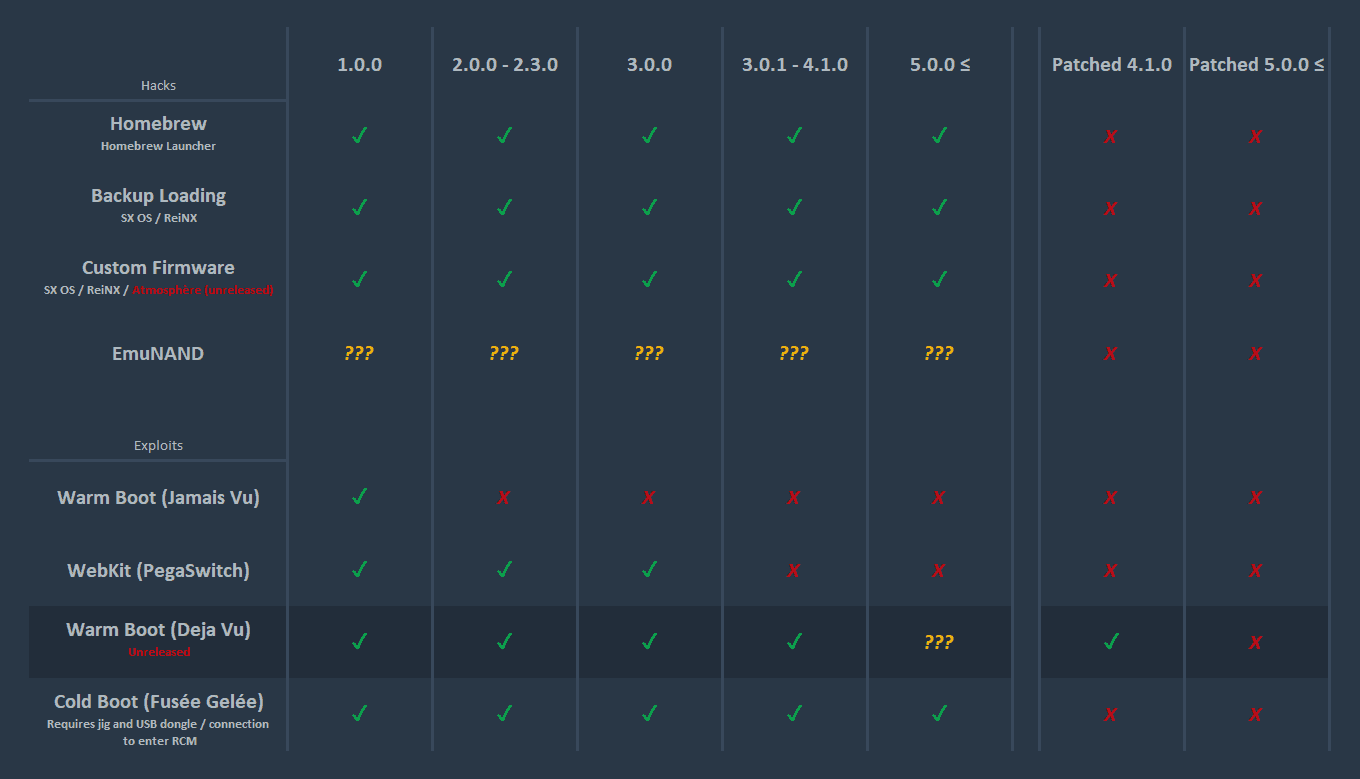This screenshot has width=1360, height=779.
Task: Click Backup Loading checkmark under 1.0.0
Action: (x=360, y=207)
